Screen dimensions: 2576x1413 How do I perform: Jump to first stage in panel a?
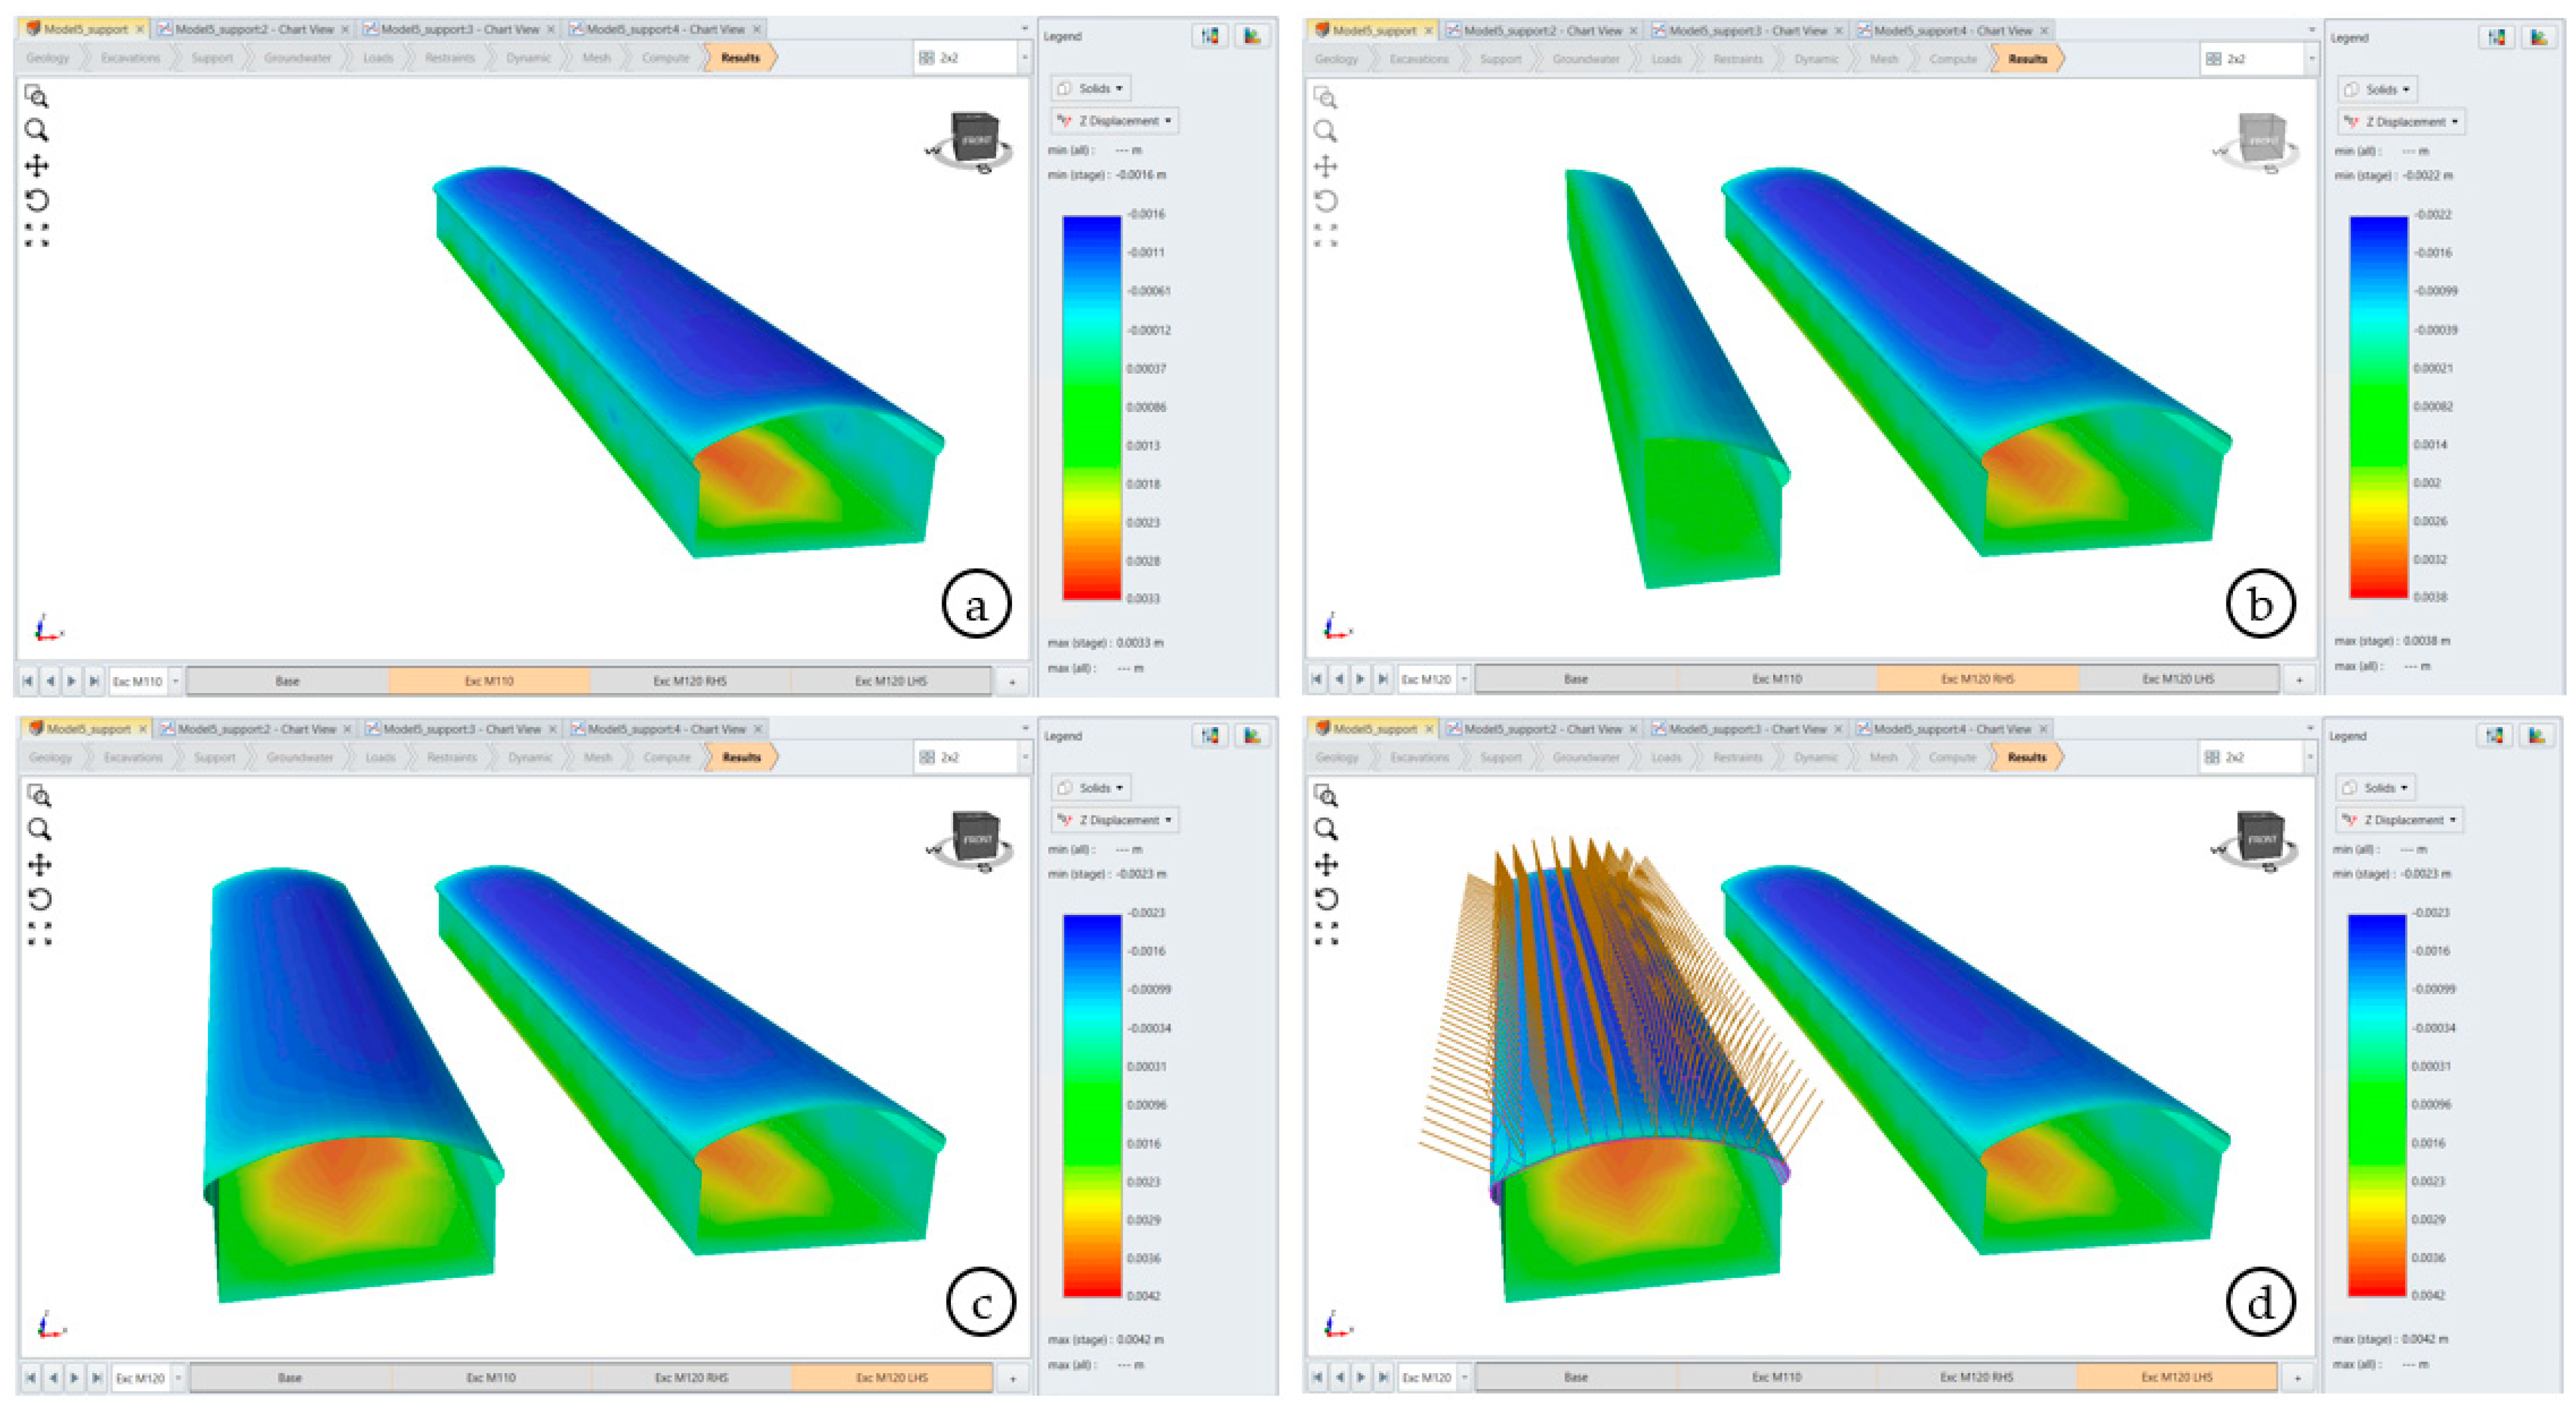28,681
